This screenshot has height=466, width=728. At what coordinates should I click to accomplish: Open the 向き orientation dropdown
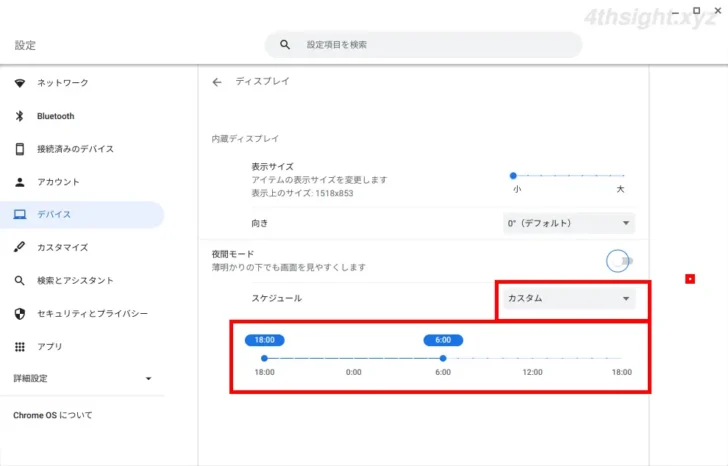click(569, 223)
